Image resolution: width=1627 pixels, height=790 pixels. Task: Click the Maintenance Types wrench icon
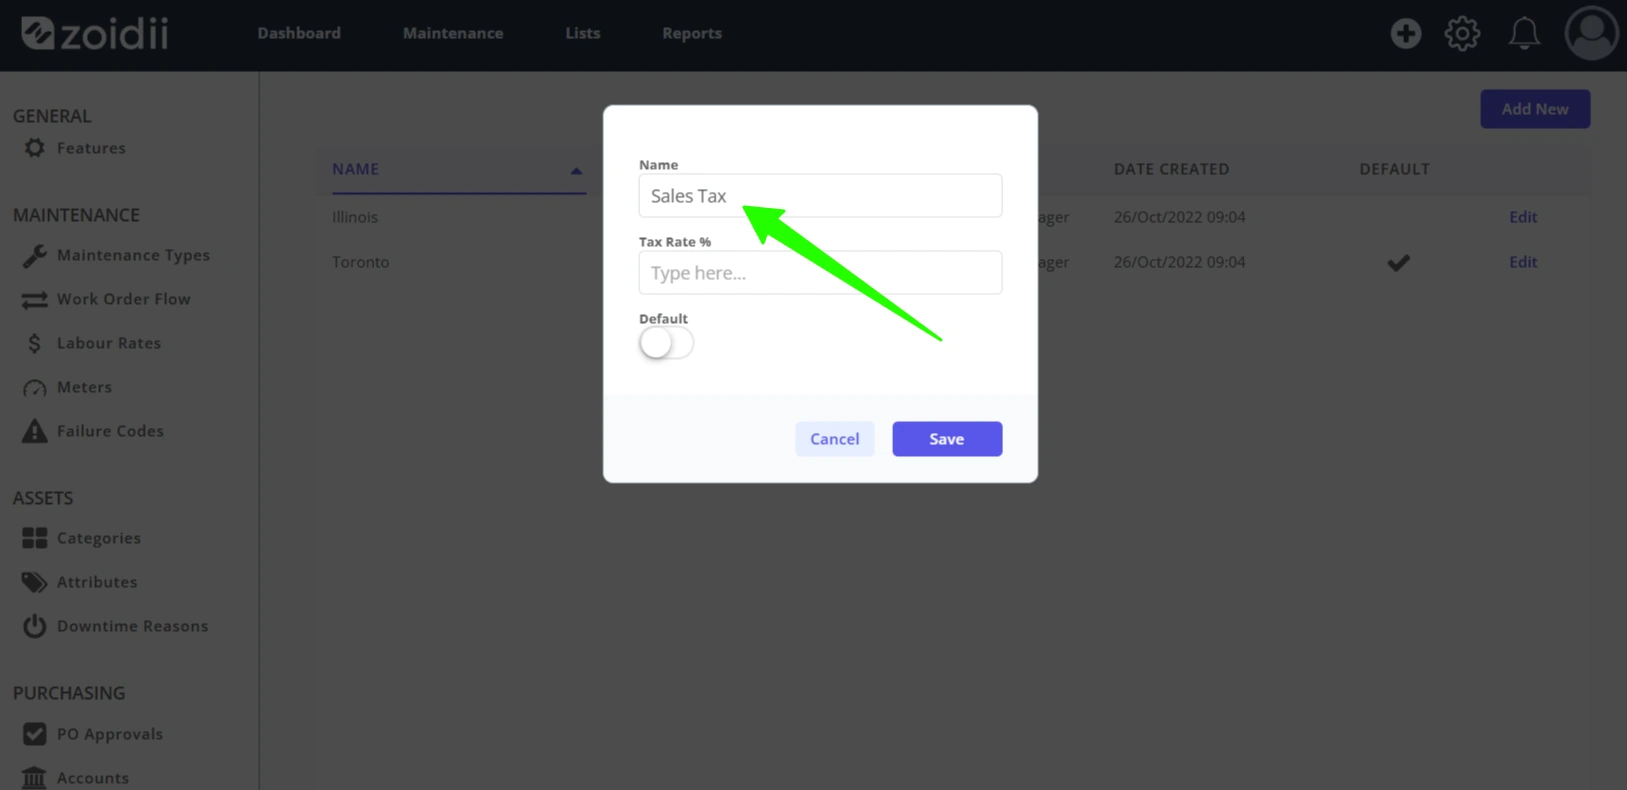[34, 255]
